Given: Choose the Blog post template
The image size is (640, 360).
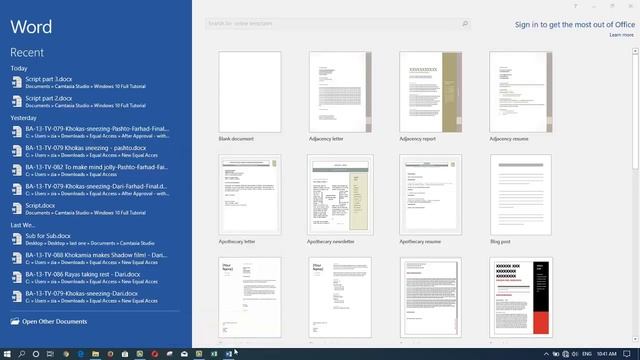Looking at the screenshot, I should [x=521, y=199].
